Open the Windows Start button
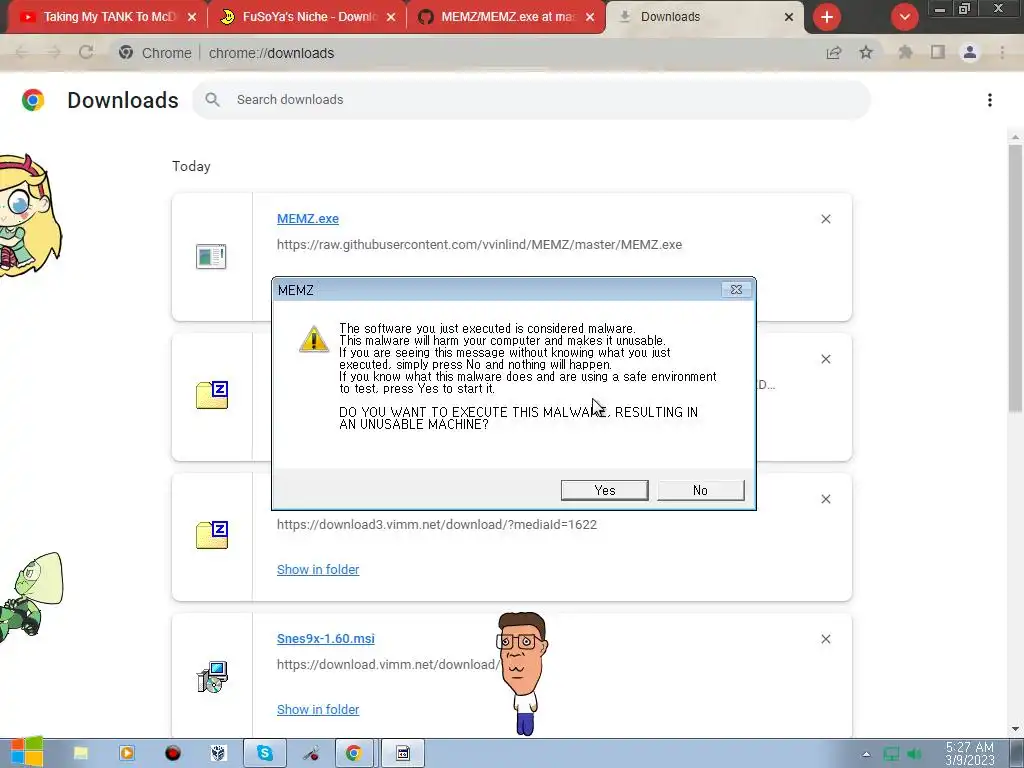Image resolution: width=1024 pixels, height=768 pixels. (x=27, y=752)
